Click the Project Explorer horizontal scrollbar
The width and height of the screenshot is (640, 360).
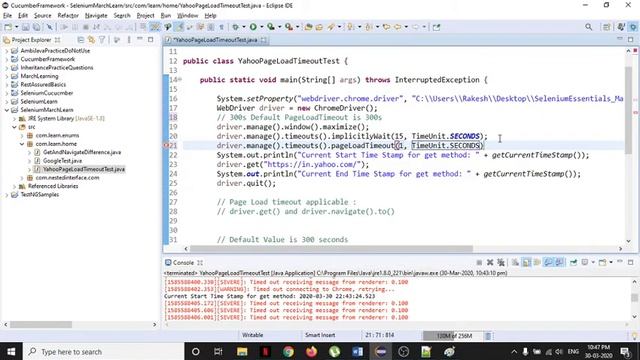[41, 324]
